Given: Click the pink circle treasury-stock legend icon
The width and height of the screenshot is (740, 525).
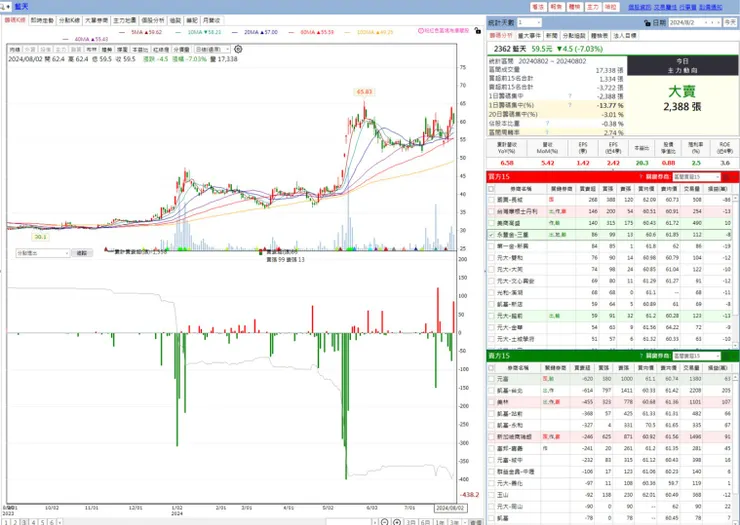Looking at the screenshot, I should pos(421,31).
